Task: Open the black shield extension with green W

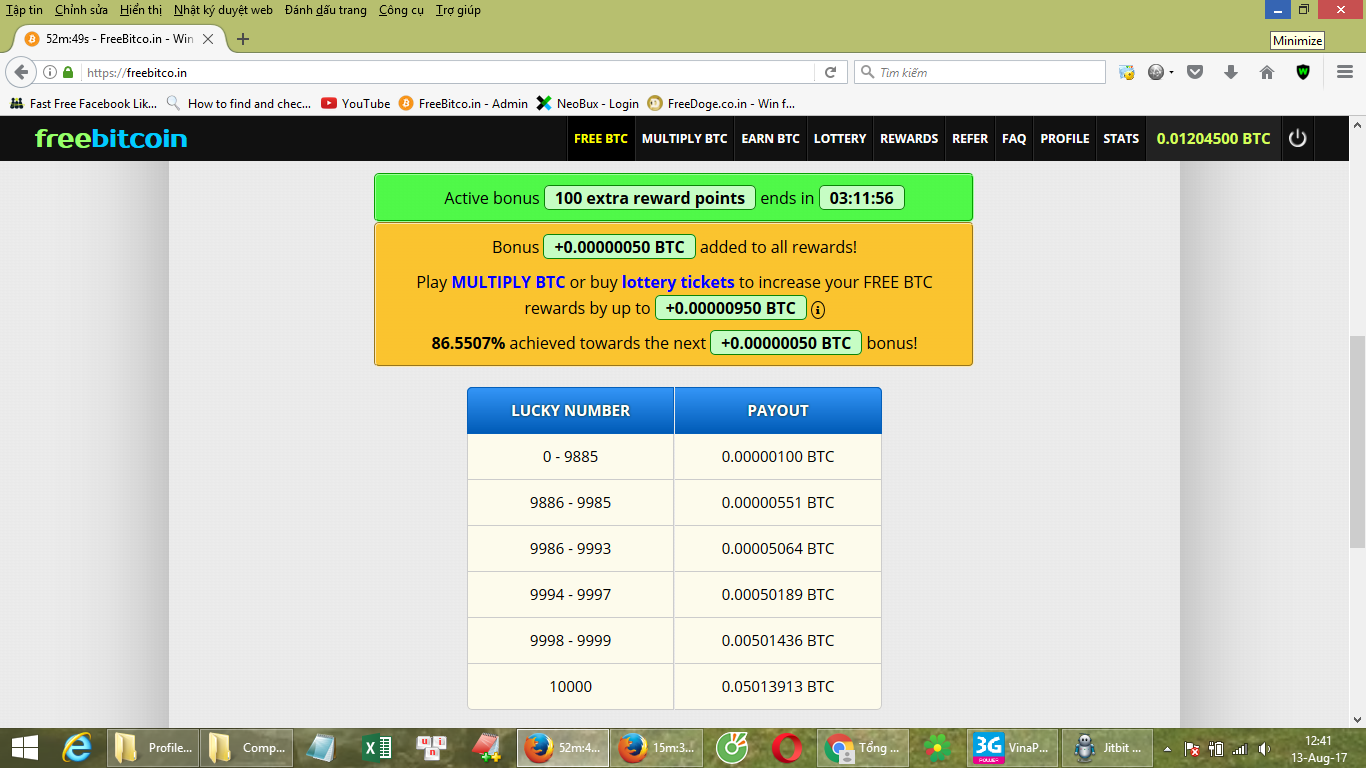Action: (1303, 72)
